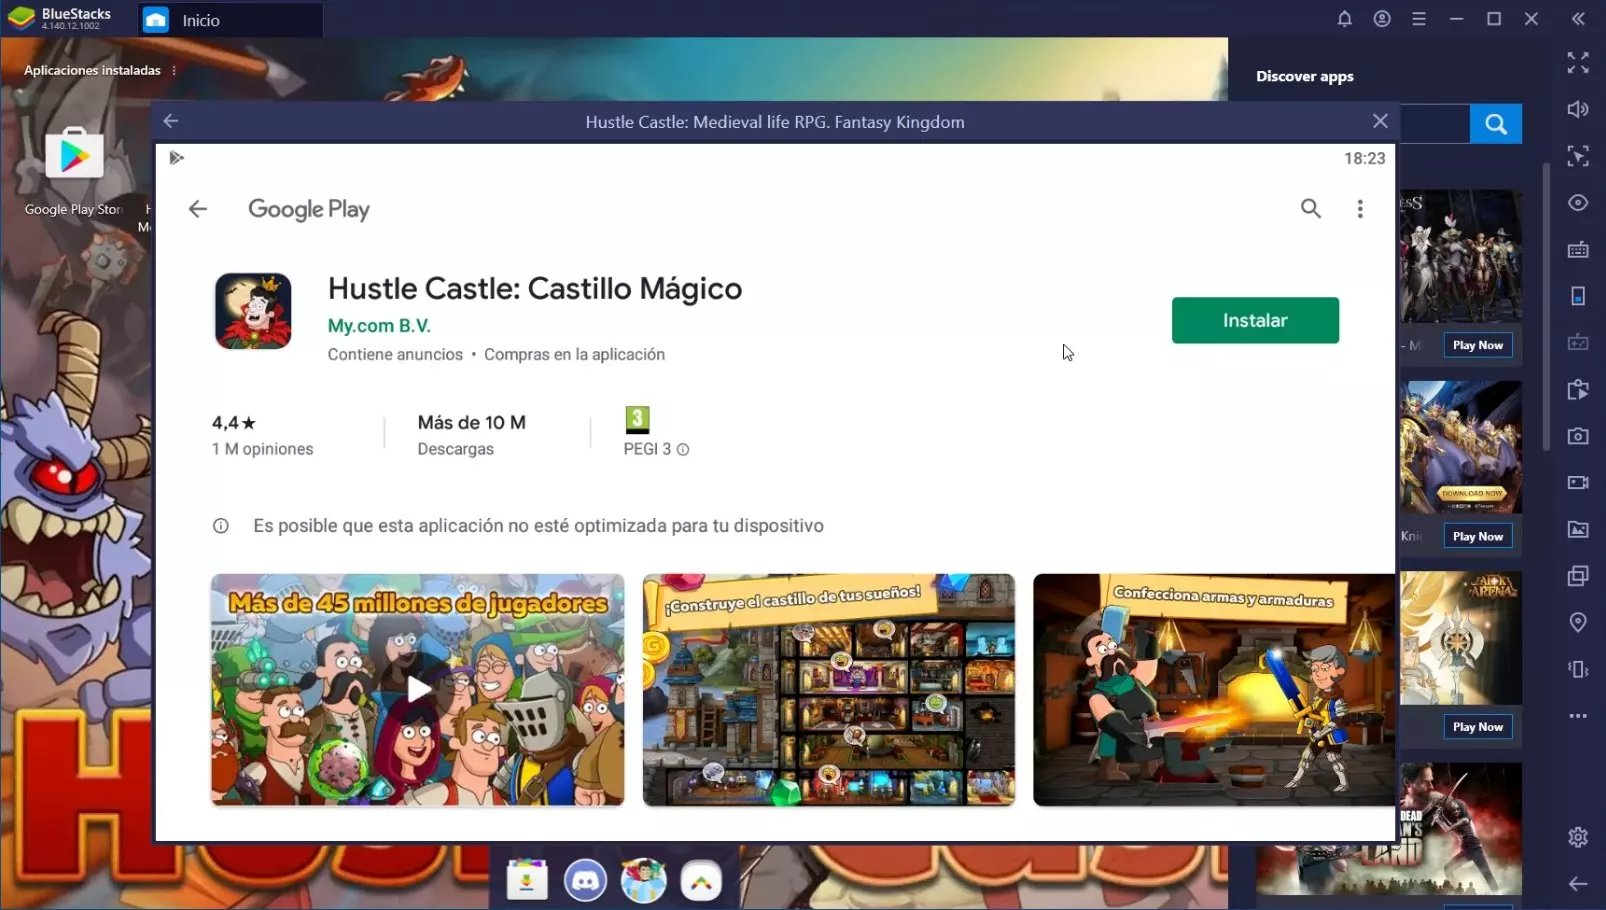This screenshot has height=910, width=1606.
Task: Open the castle building screenshot thumbnail
Action: 828,689
